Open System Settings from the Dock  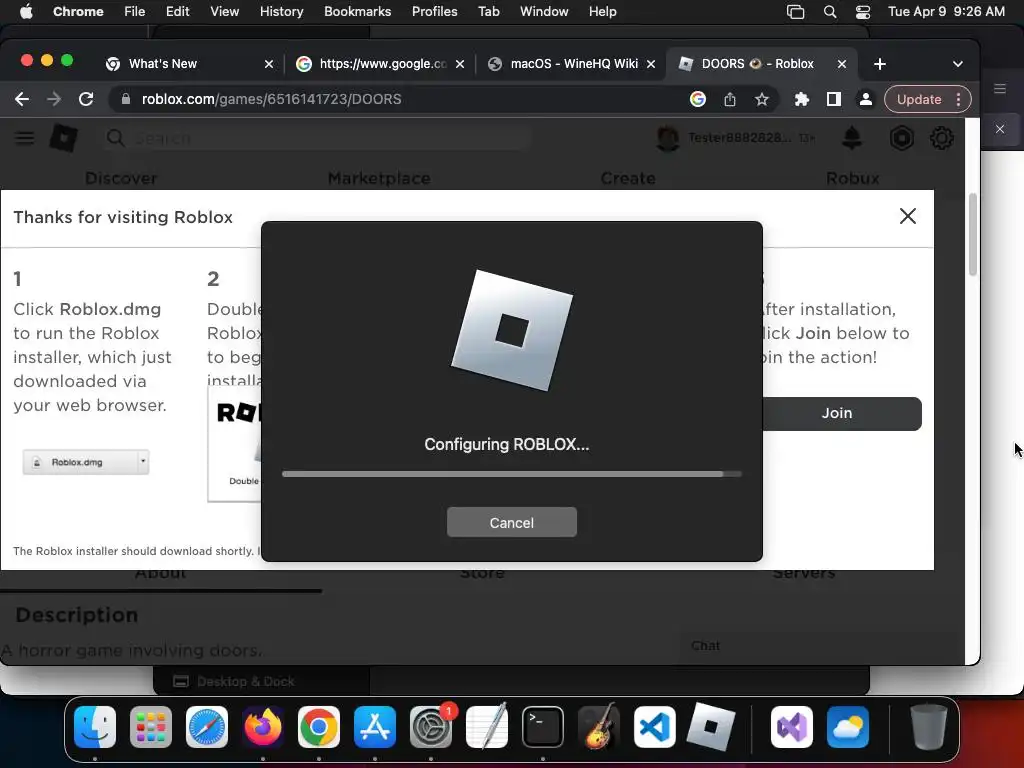coord(431,726)
